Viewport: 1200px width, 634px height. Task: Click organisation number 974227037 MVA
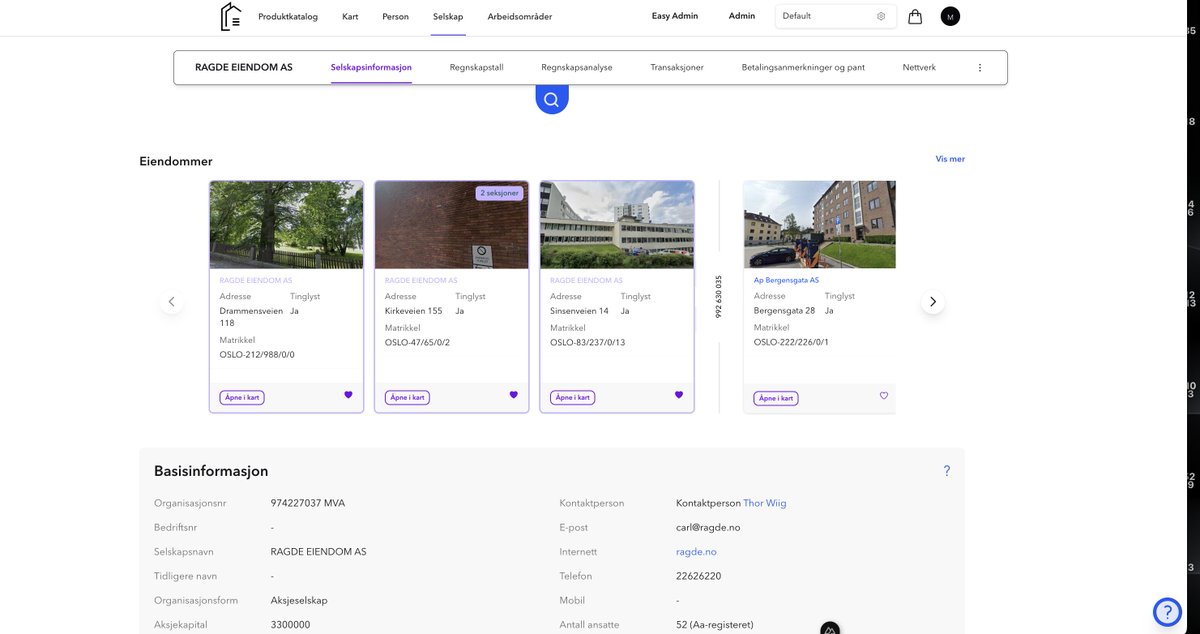(308, 503)
